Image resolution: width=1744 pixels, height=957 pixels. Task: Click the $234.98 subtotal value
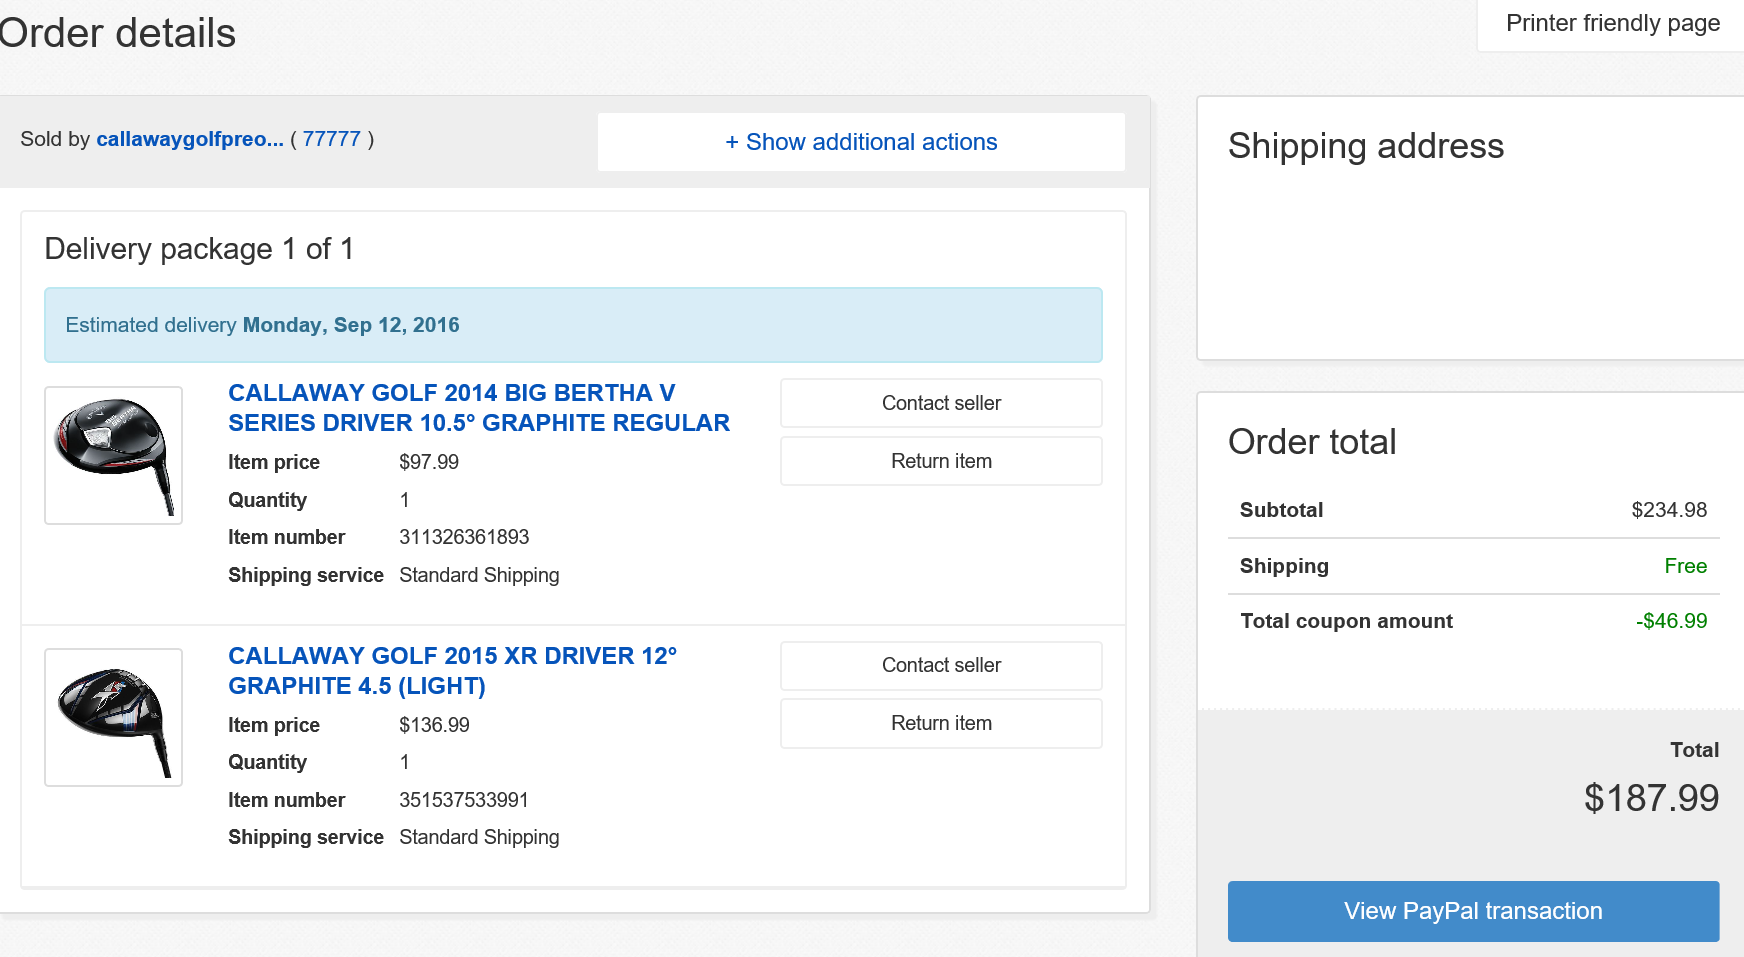(x=1669, y=510)
